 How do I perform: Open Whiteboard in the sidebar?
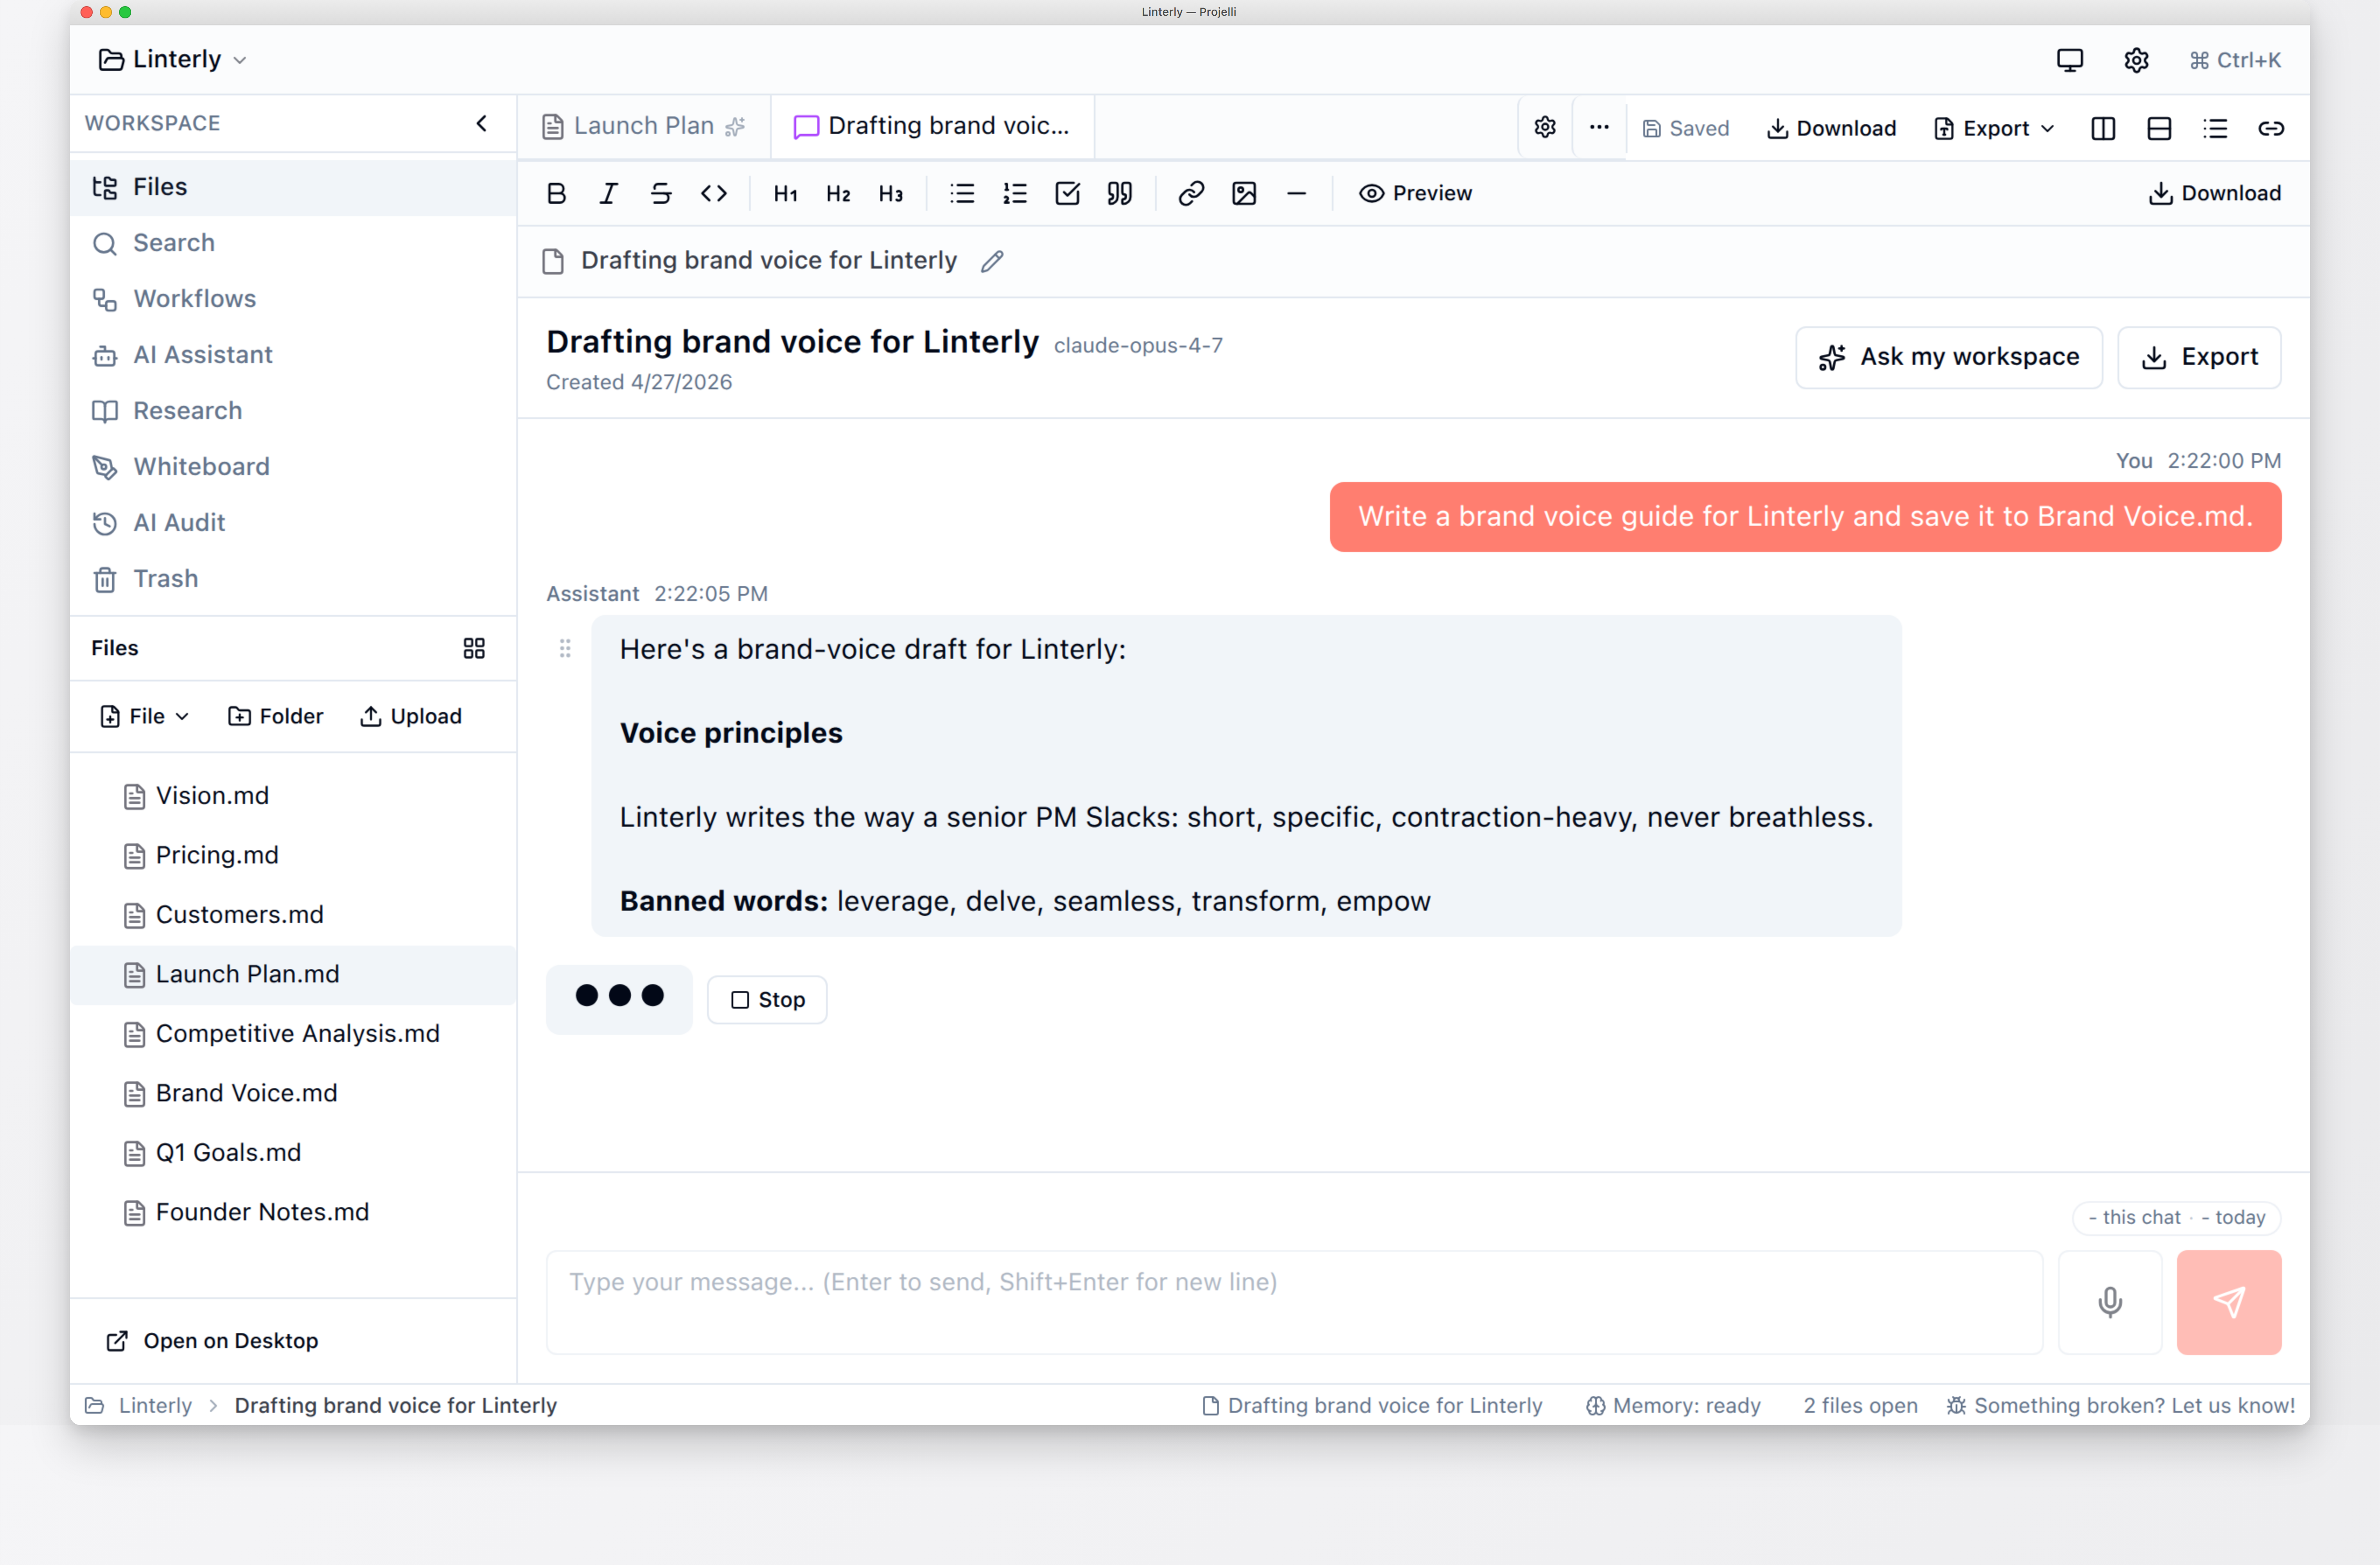293,467
